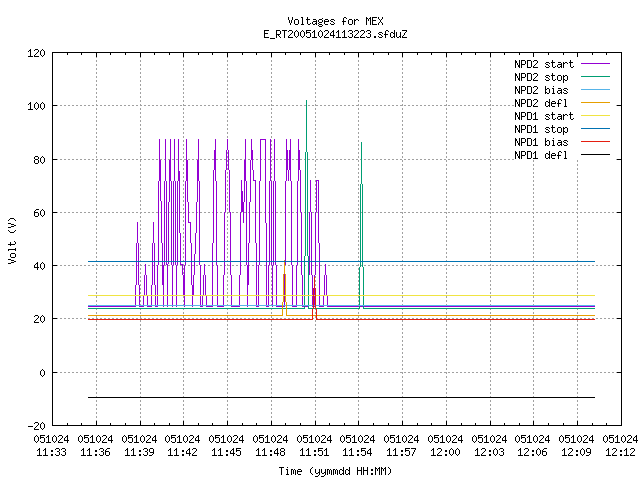Click the x-axis tick label 051024 11:33

[x=51, y=445]
